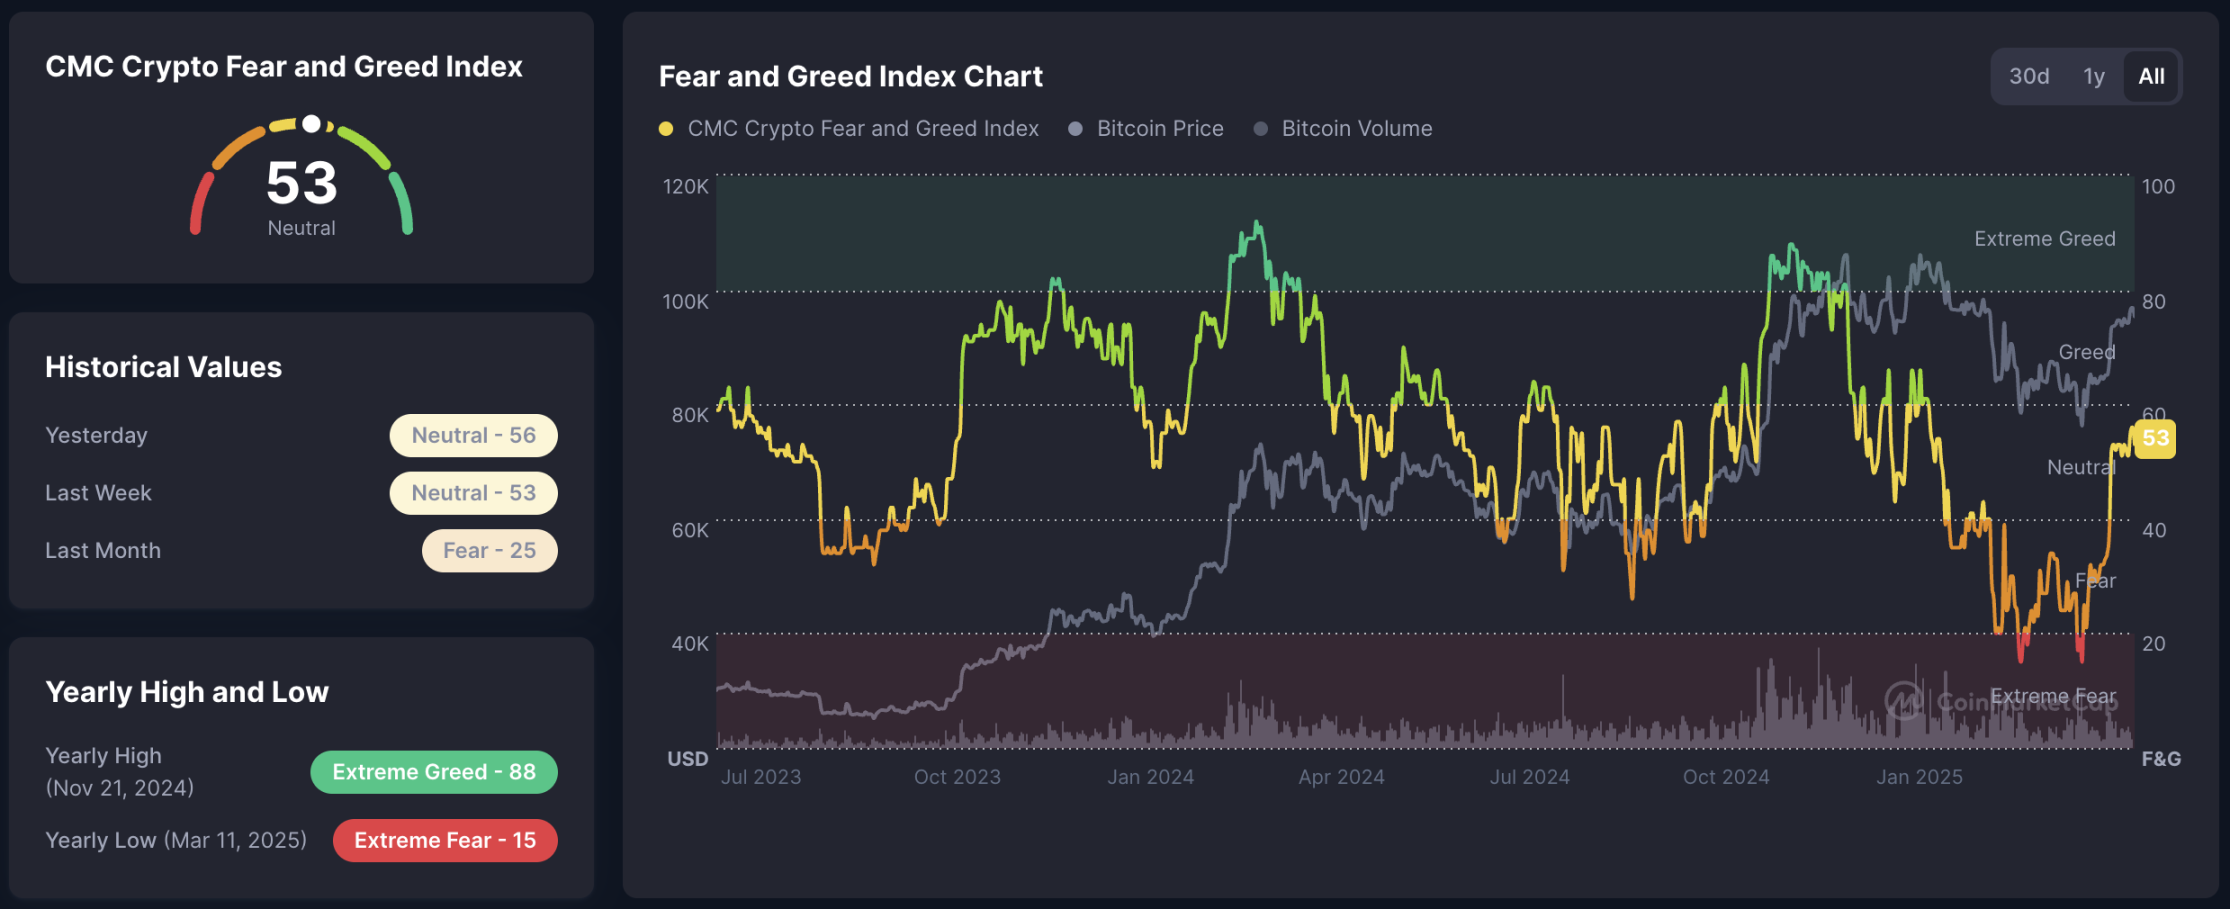This screenshot has width=2230, height=909.
Task: Select the All time range tab
Action: pyautogui.click(x=2151, y=76)
